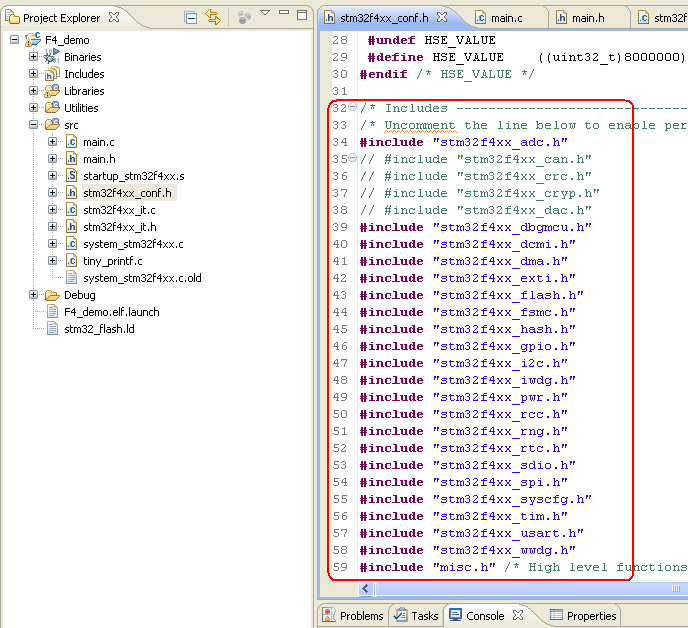688x628 pixels.
Task: Select F4_demo.elf.launch in the tree
Action: (111, 312)
